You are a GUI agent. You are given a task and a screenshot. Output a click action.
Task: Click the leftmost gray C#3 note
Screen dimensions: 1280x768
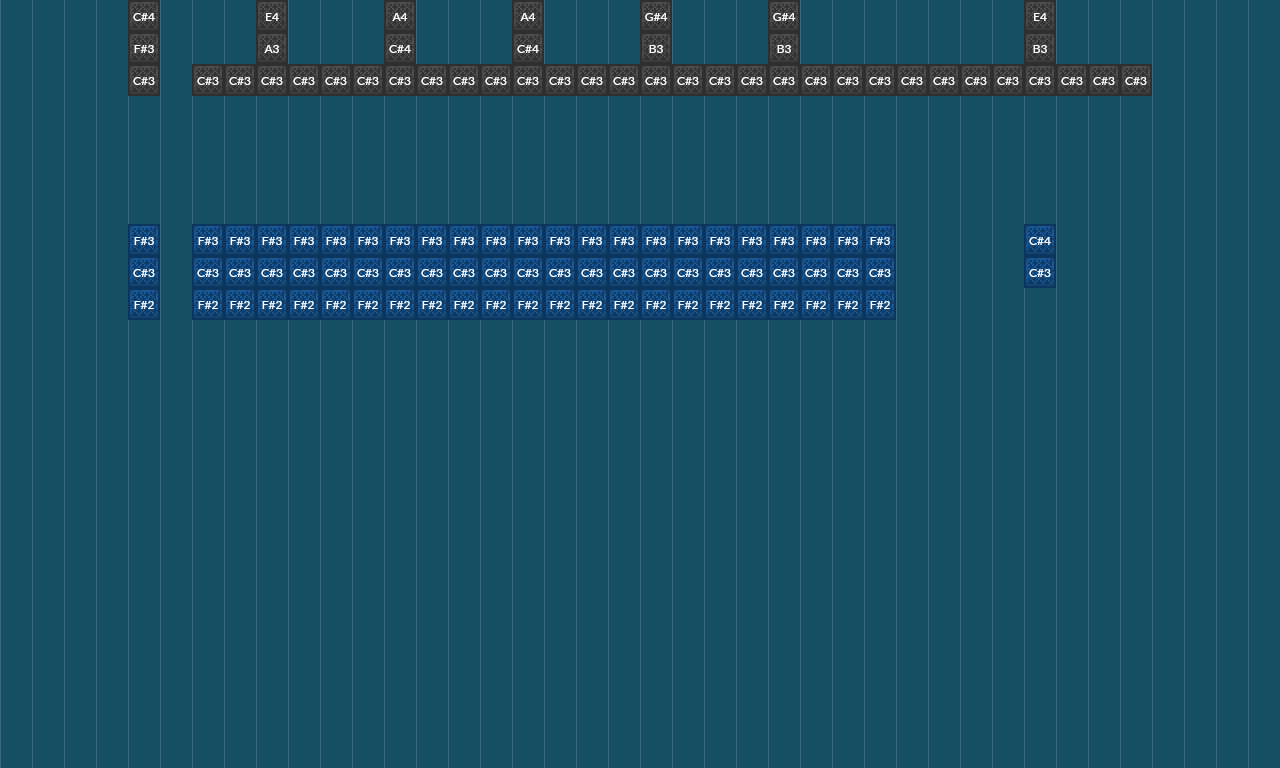(144, 81)
